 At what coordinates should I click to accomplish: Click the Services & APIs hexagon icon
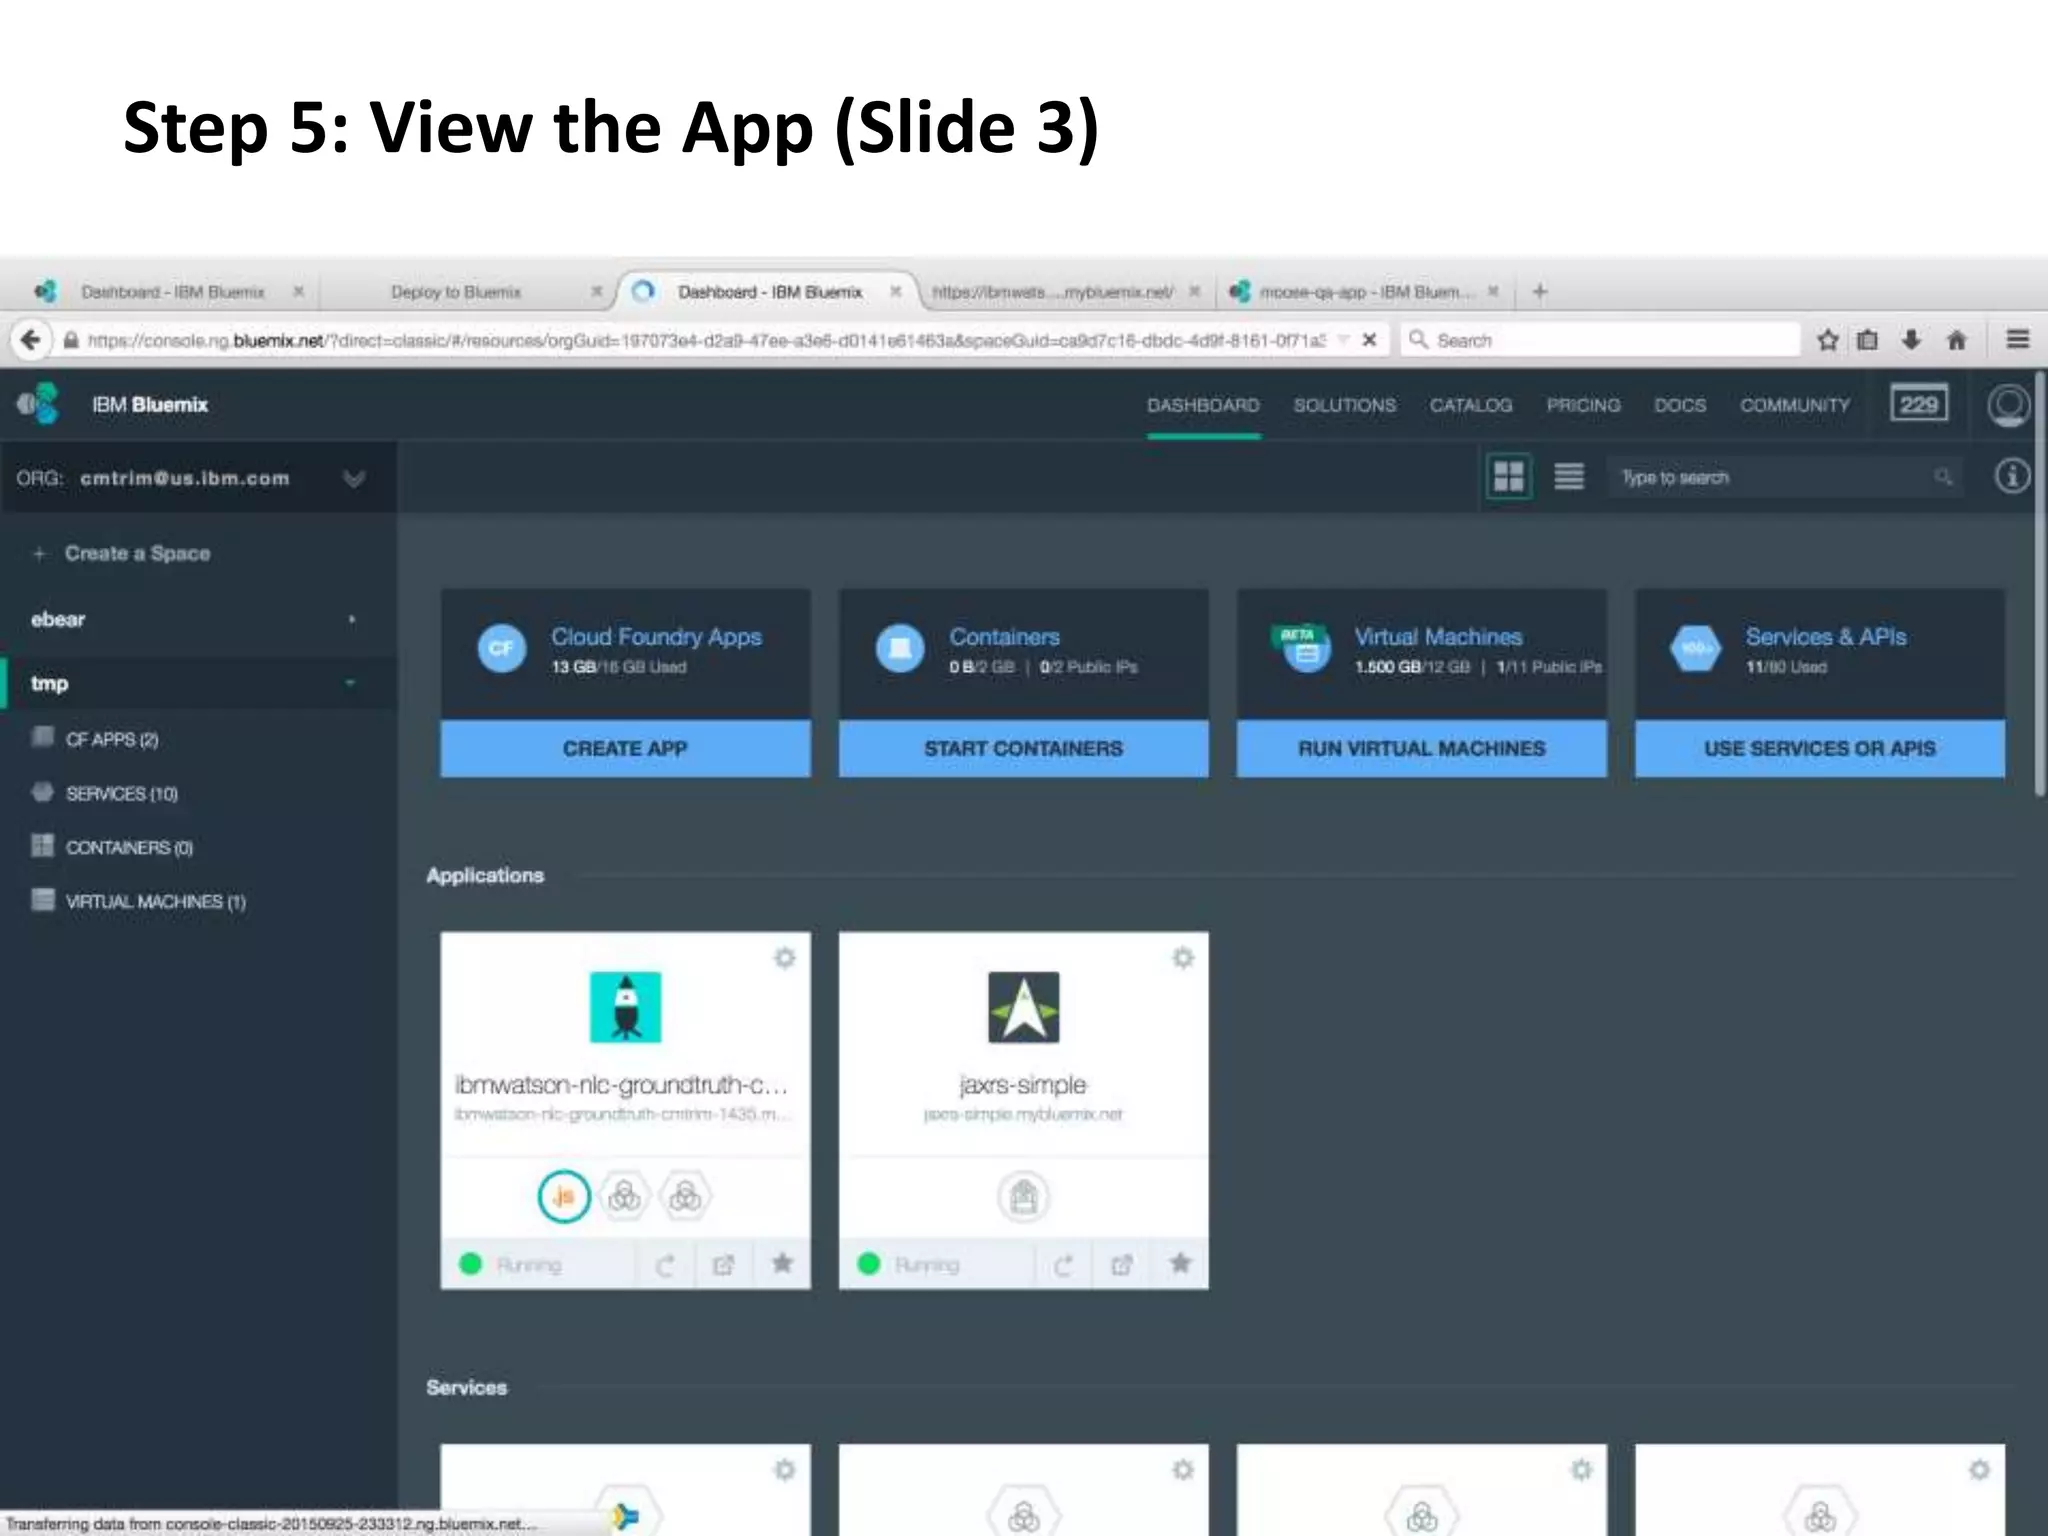point(1695,648)
